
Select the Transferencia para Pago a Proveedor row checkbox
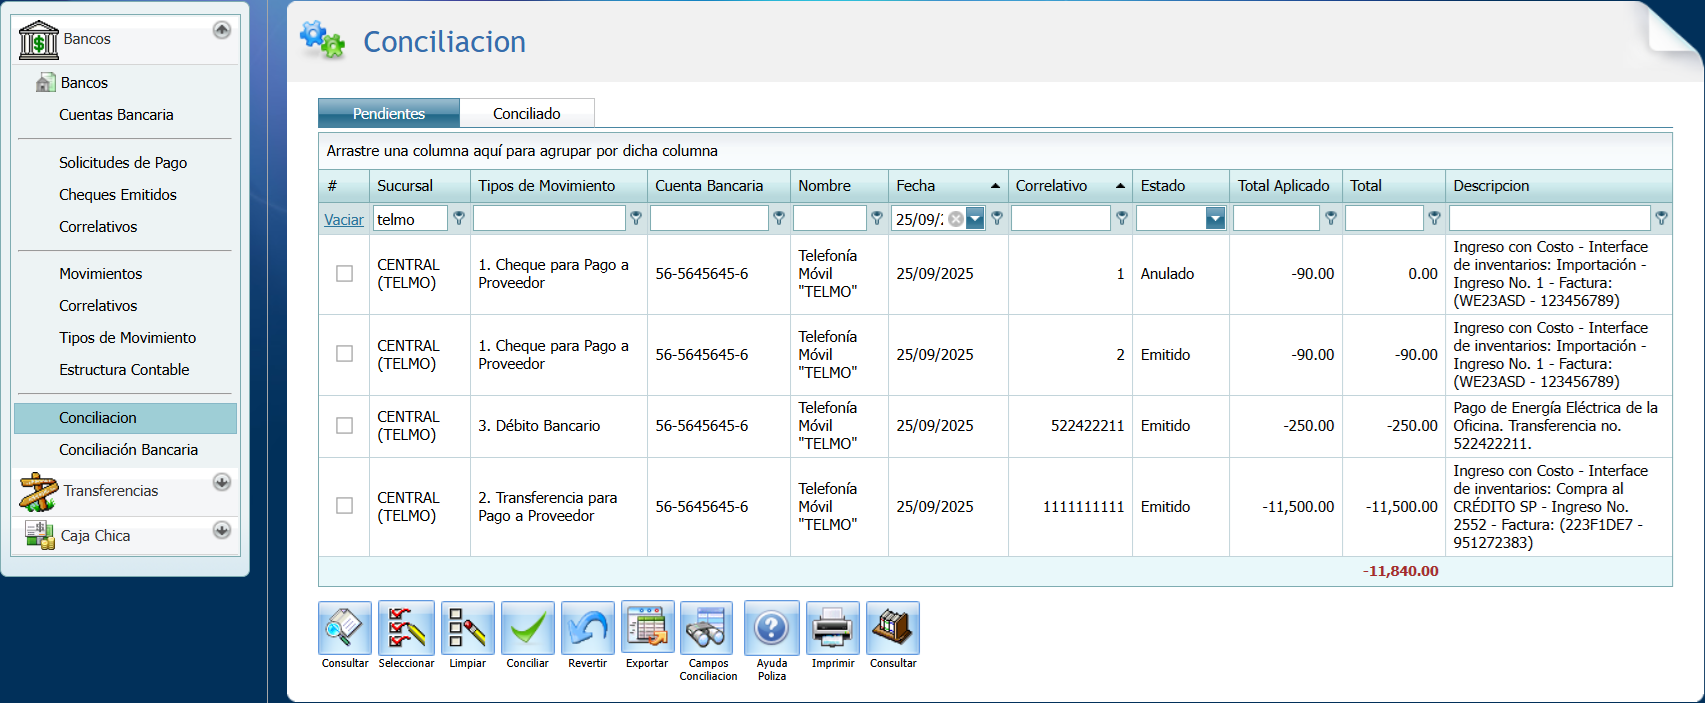click(x=344, y=506)
